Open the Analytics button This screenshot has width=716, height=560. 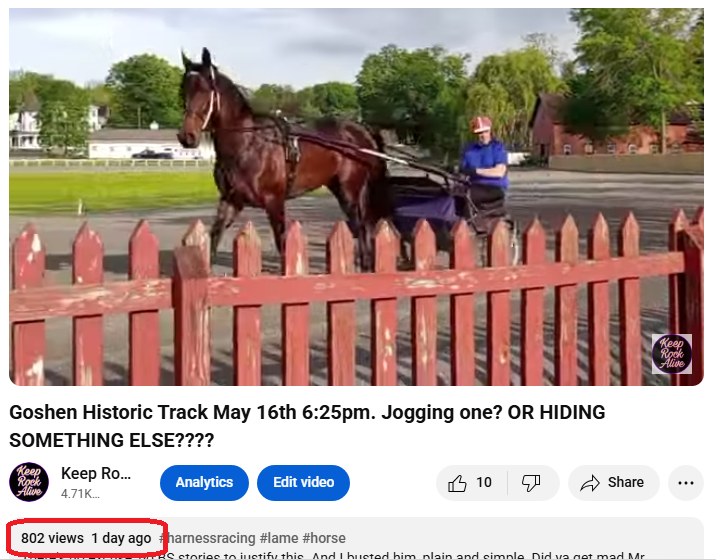(x=204, y=482)
